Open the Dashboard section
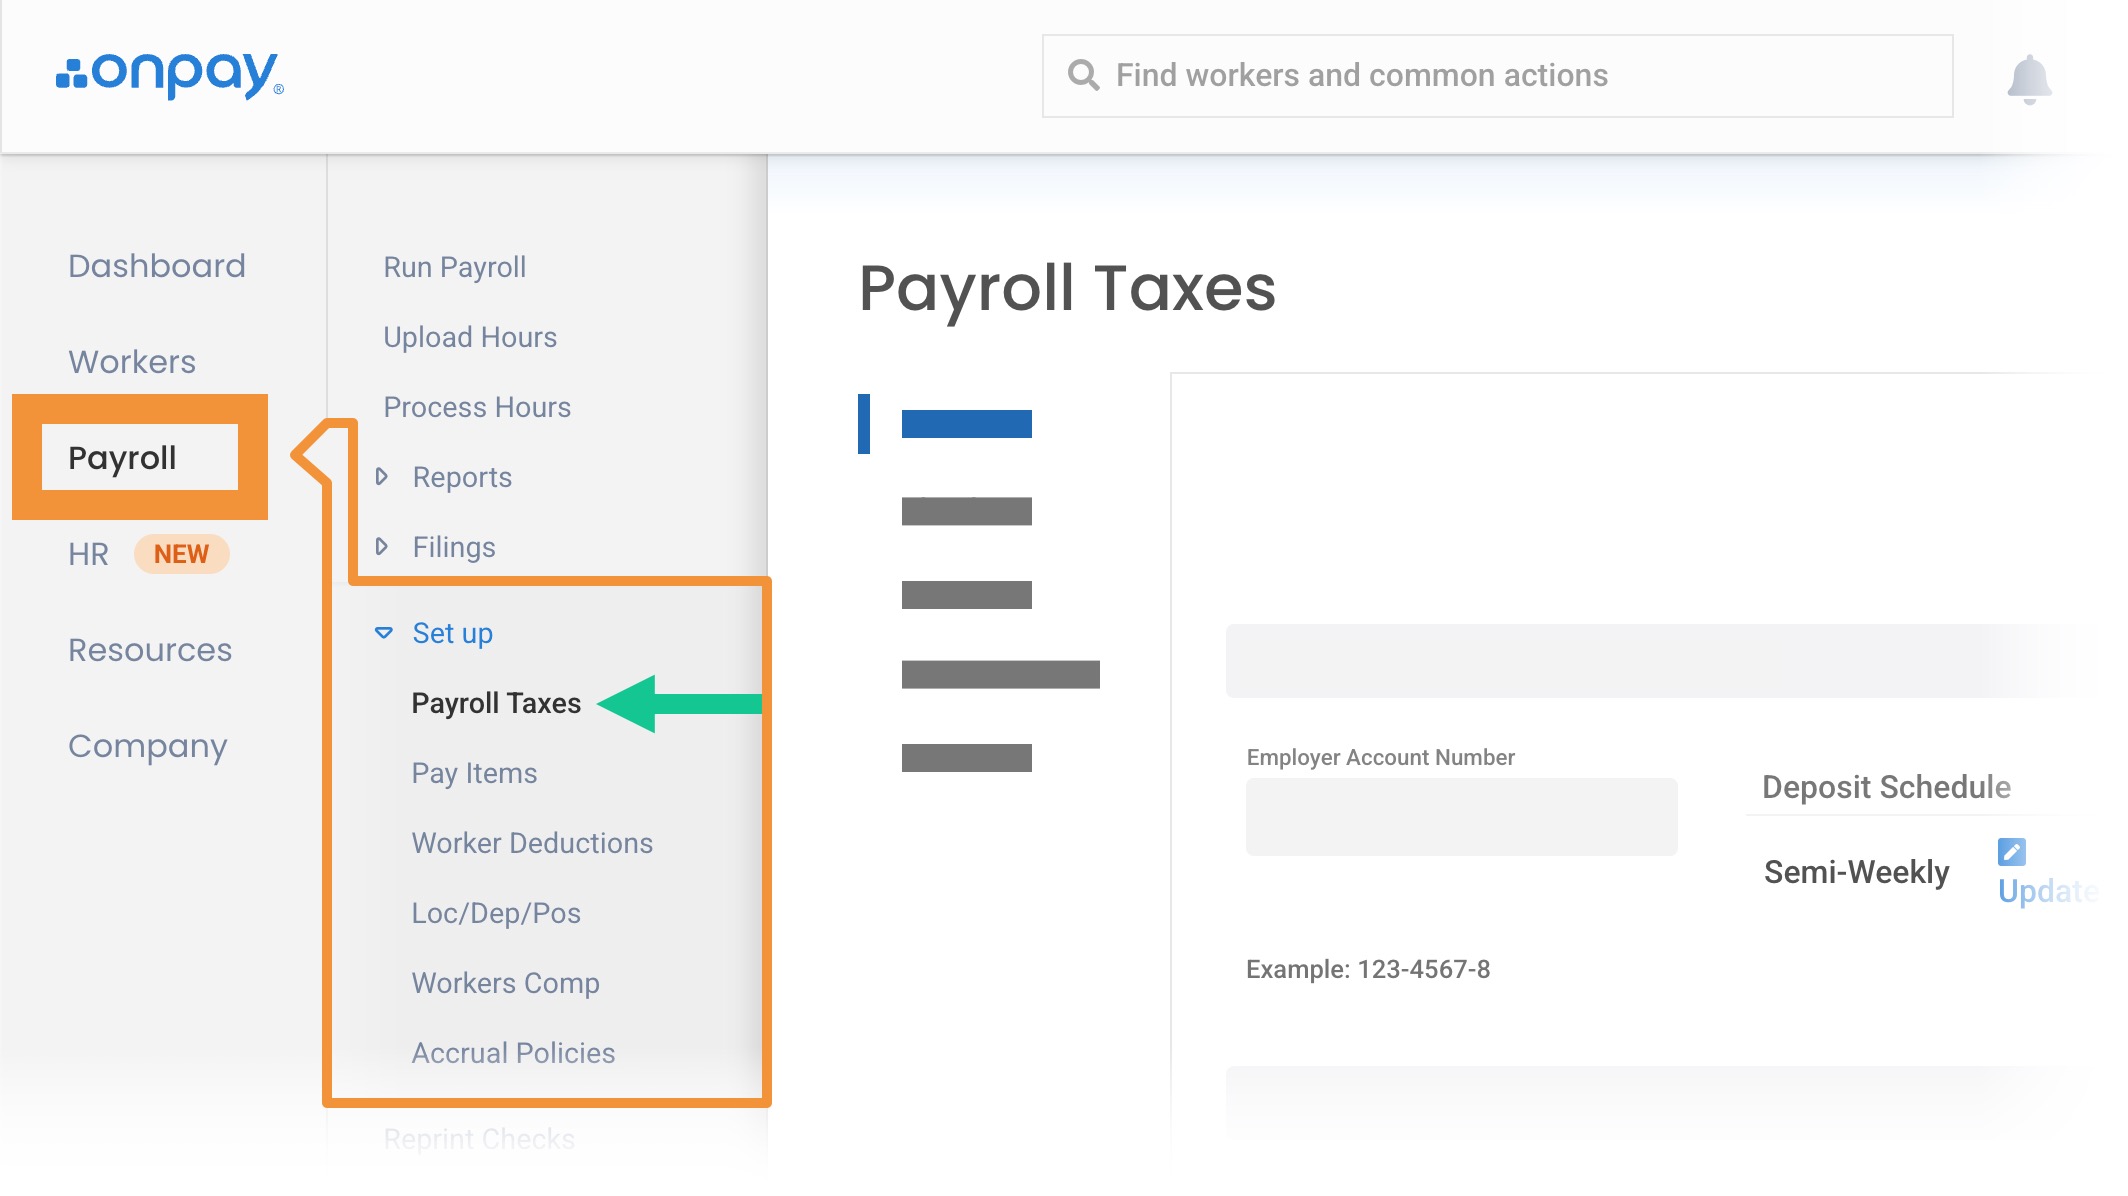This screenshot has width=2128, height=1196. pyautogui.click(x=157, y=266)
